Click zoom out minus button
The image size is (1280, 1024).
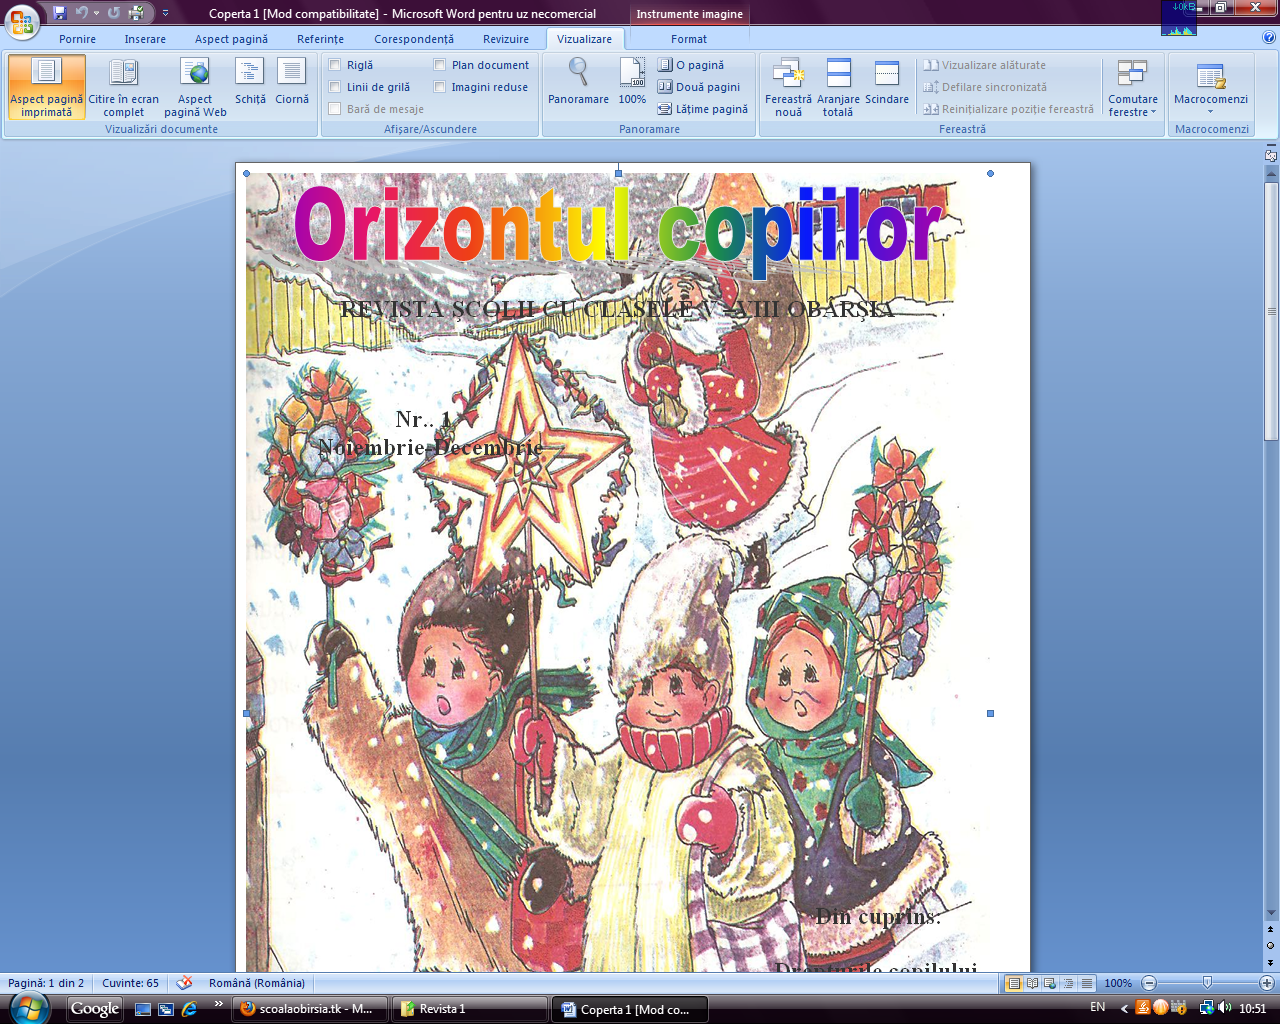[1149, 983]
